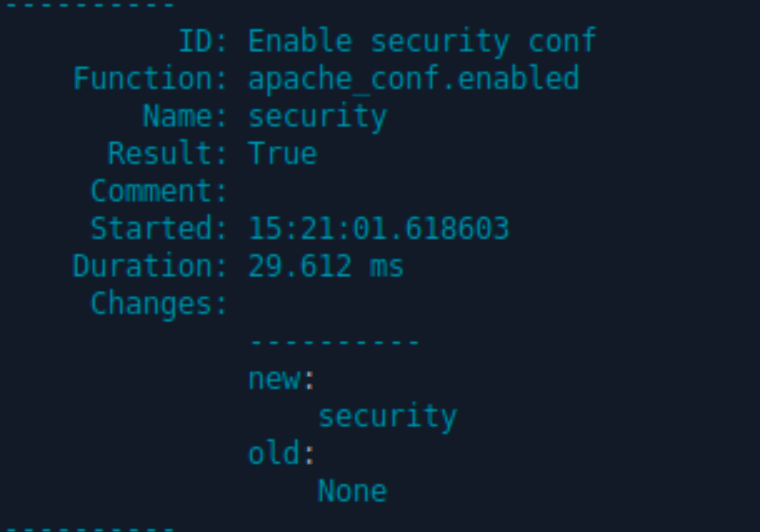The width and height of the screenshot is (760, 532).
Task: Click the "Comment:" label
Action: click(x=160, y=191)
